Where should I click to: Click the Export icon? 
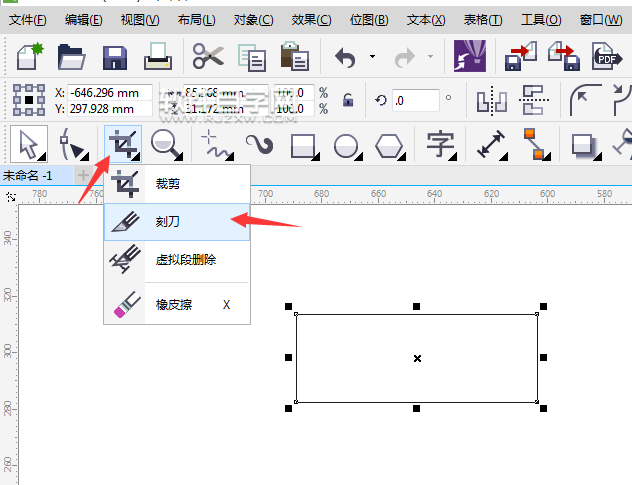tap(564, 56)
